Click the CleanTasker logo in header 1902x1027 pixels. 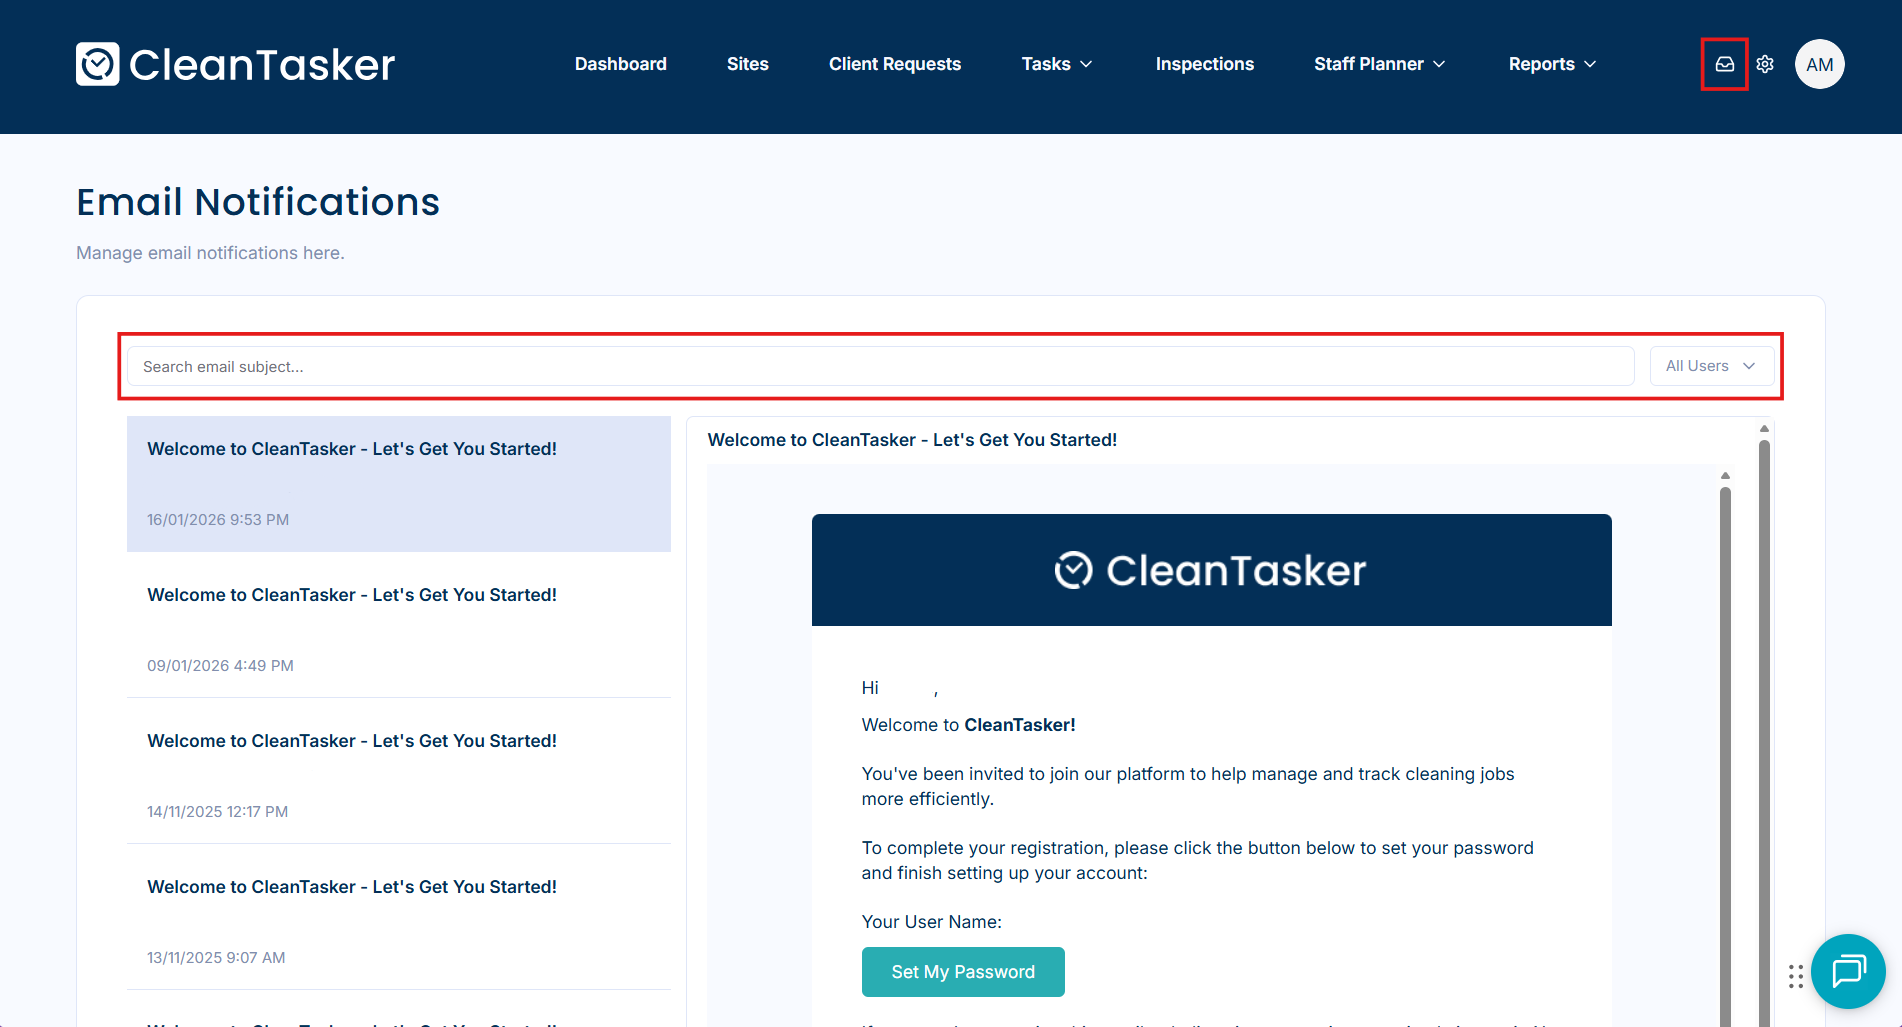pos(236,65)
